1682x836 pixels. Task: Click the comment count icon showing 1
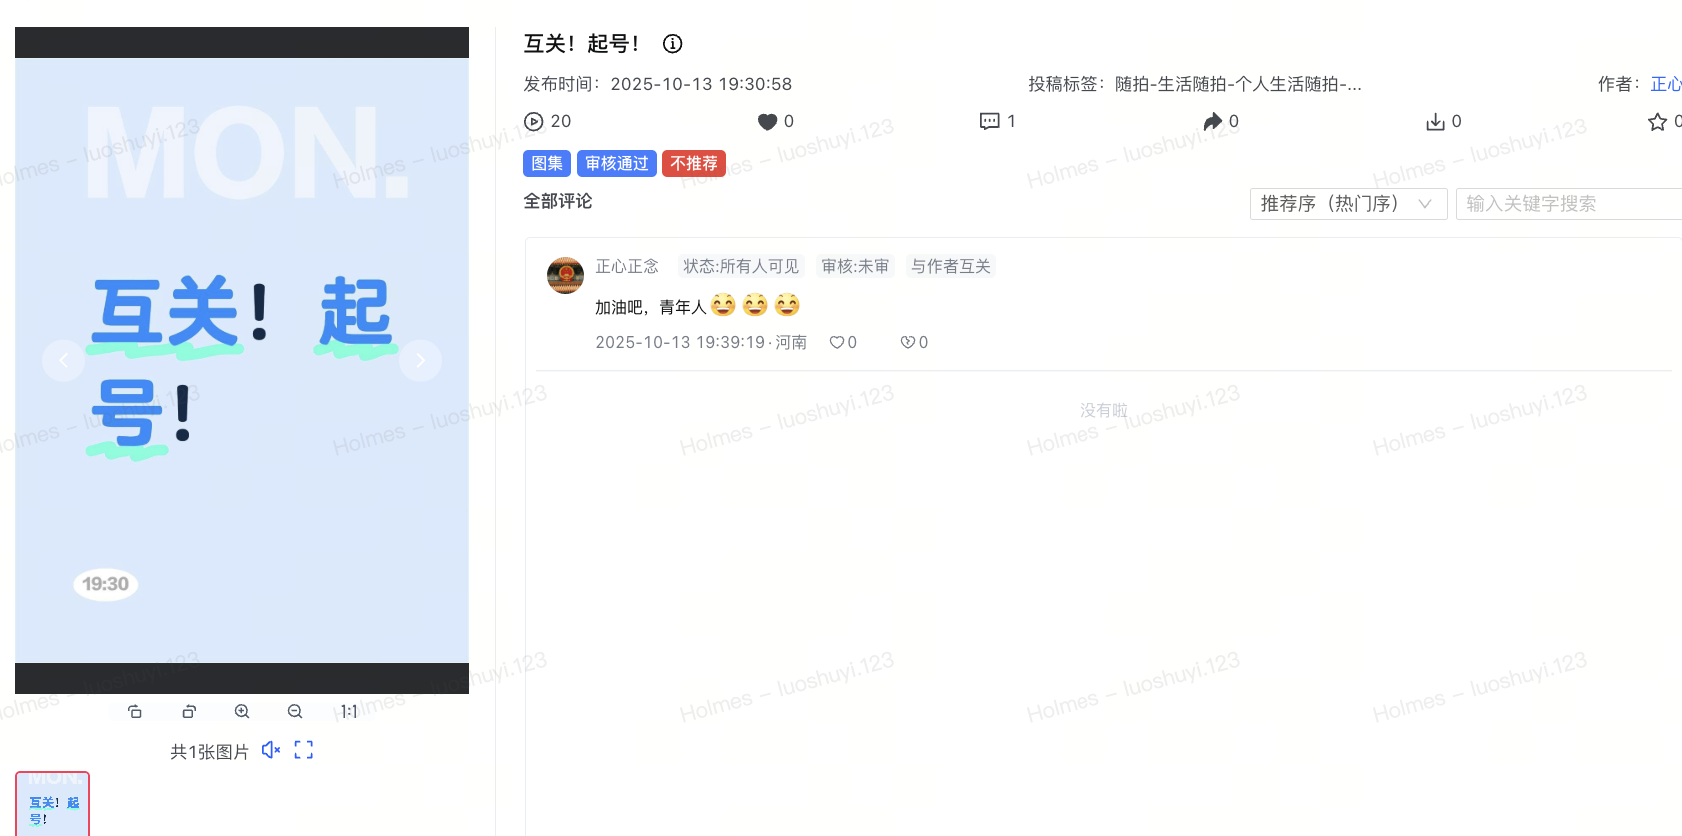click(x=990, y=121)
